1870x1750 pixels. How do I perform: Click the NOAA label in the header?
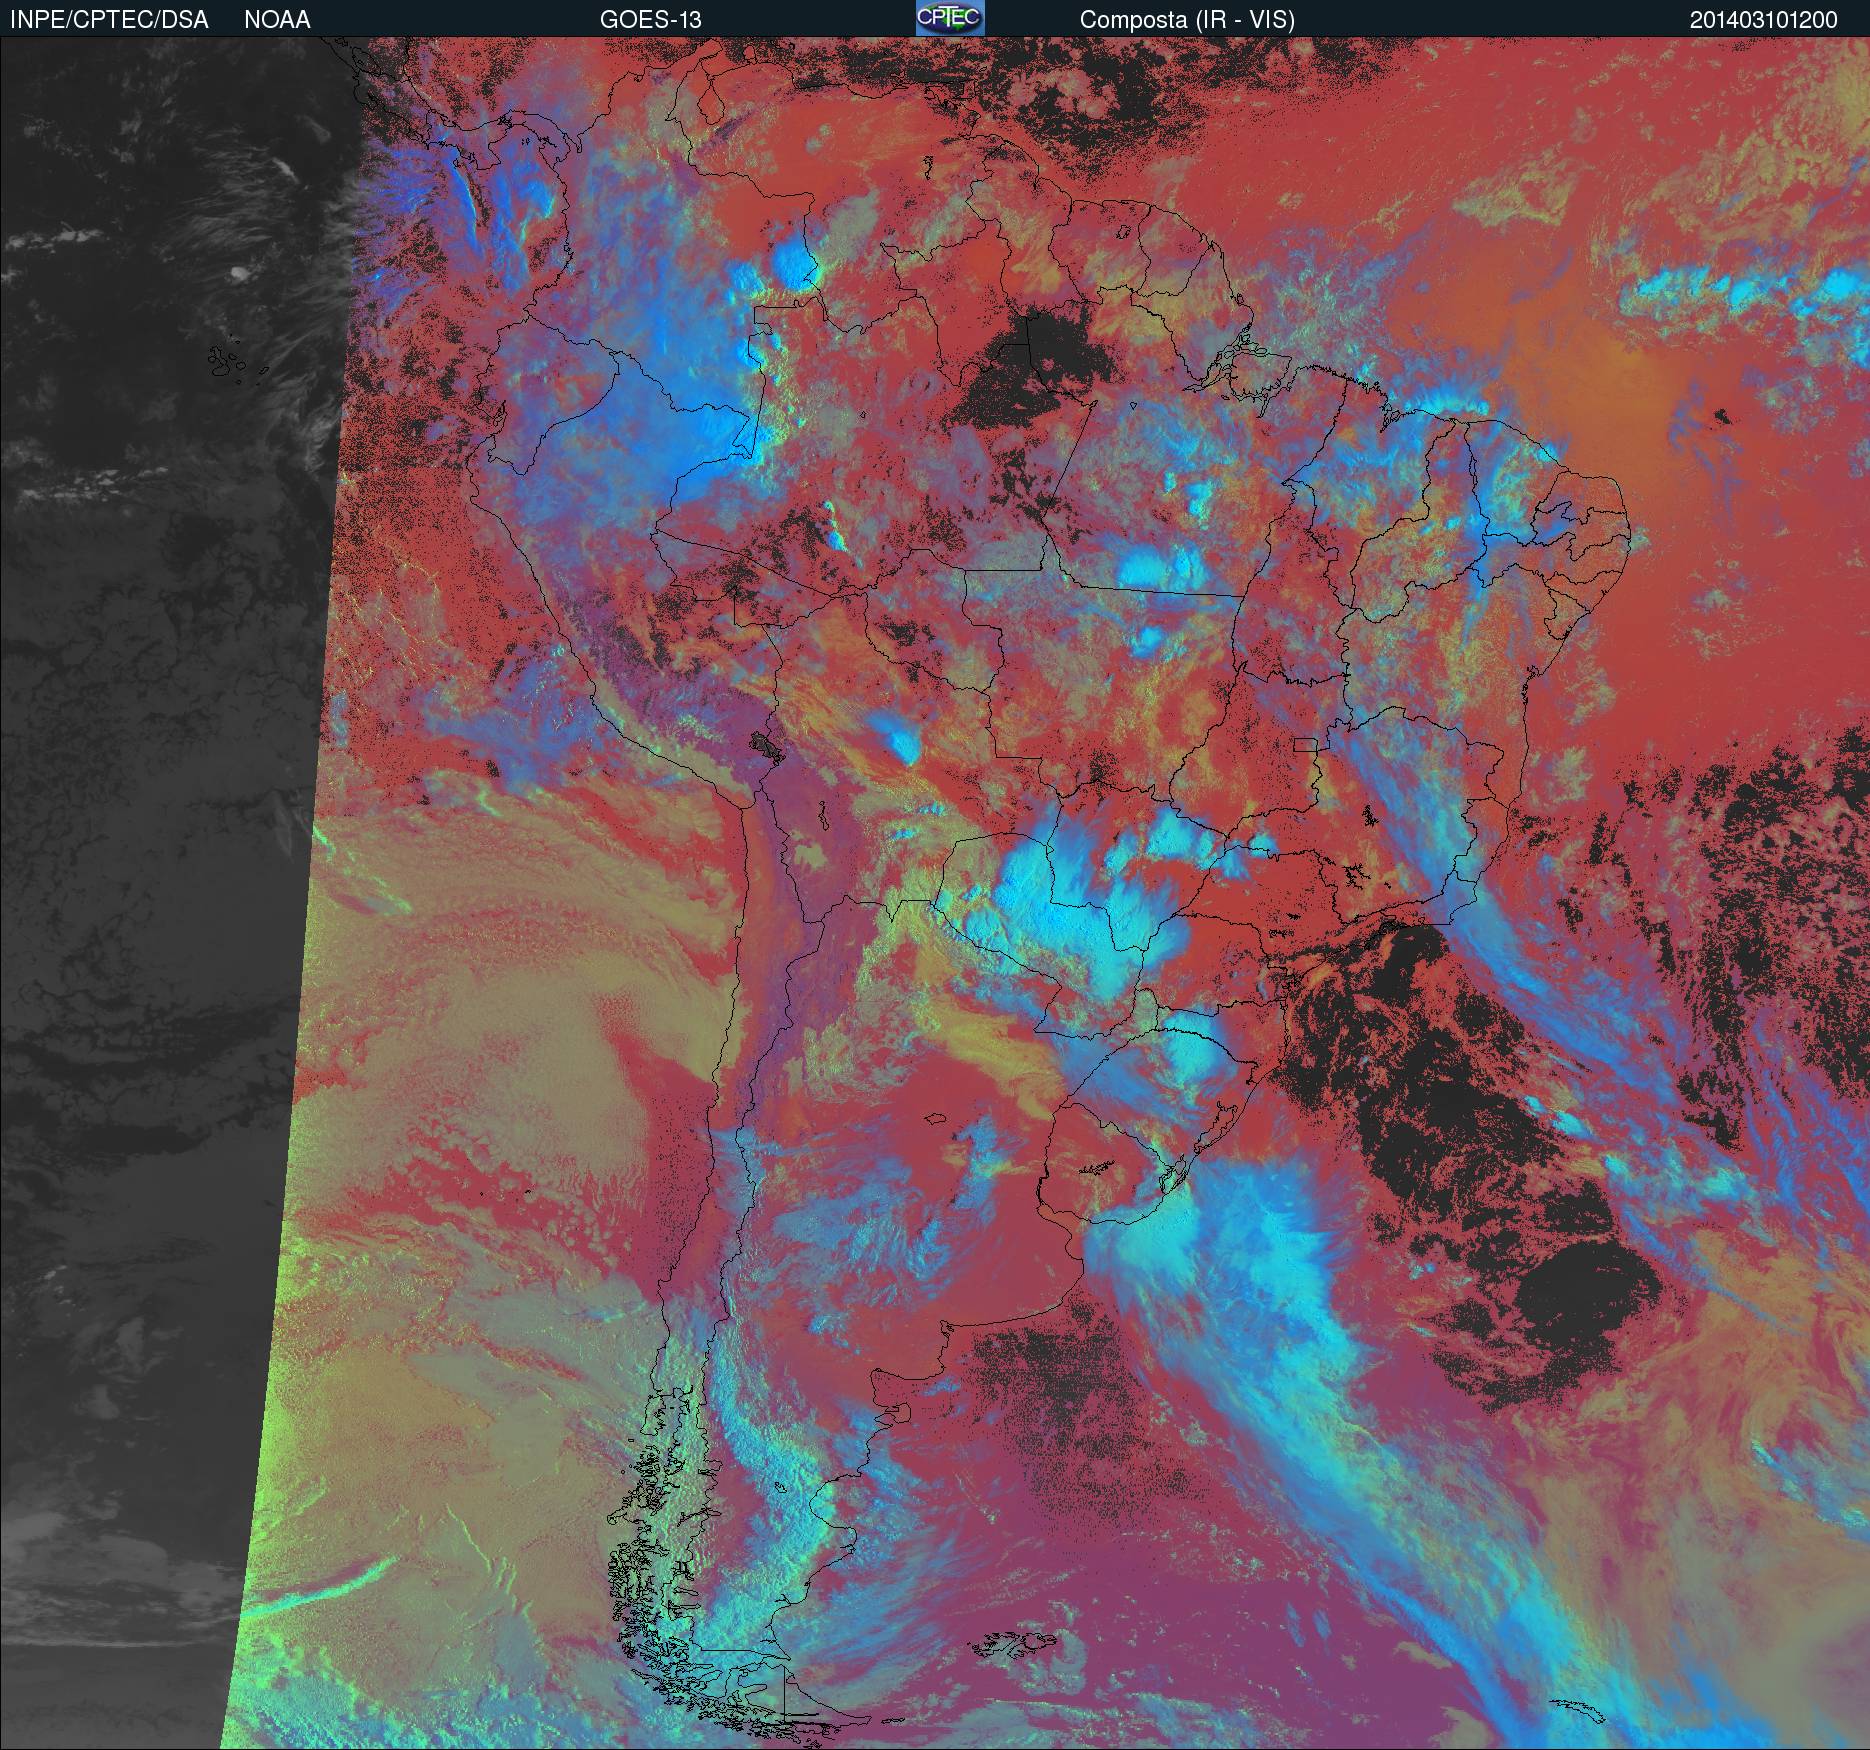tap(277, 20)
